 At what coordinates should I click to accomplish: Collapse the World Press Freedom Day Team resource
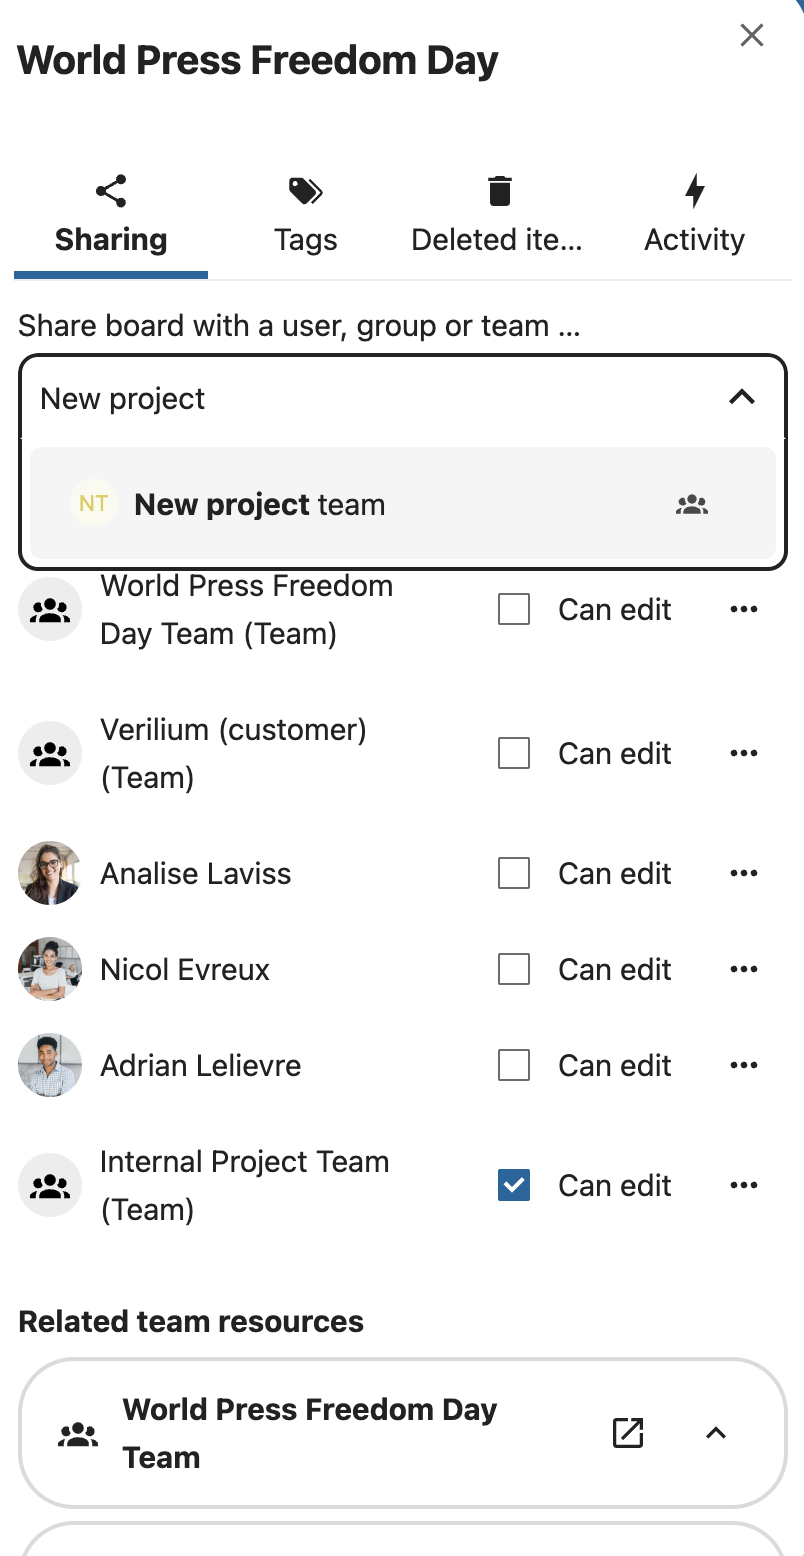(x=716, y=1433)
